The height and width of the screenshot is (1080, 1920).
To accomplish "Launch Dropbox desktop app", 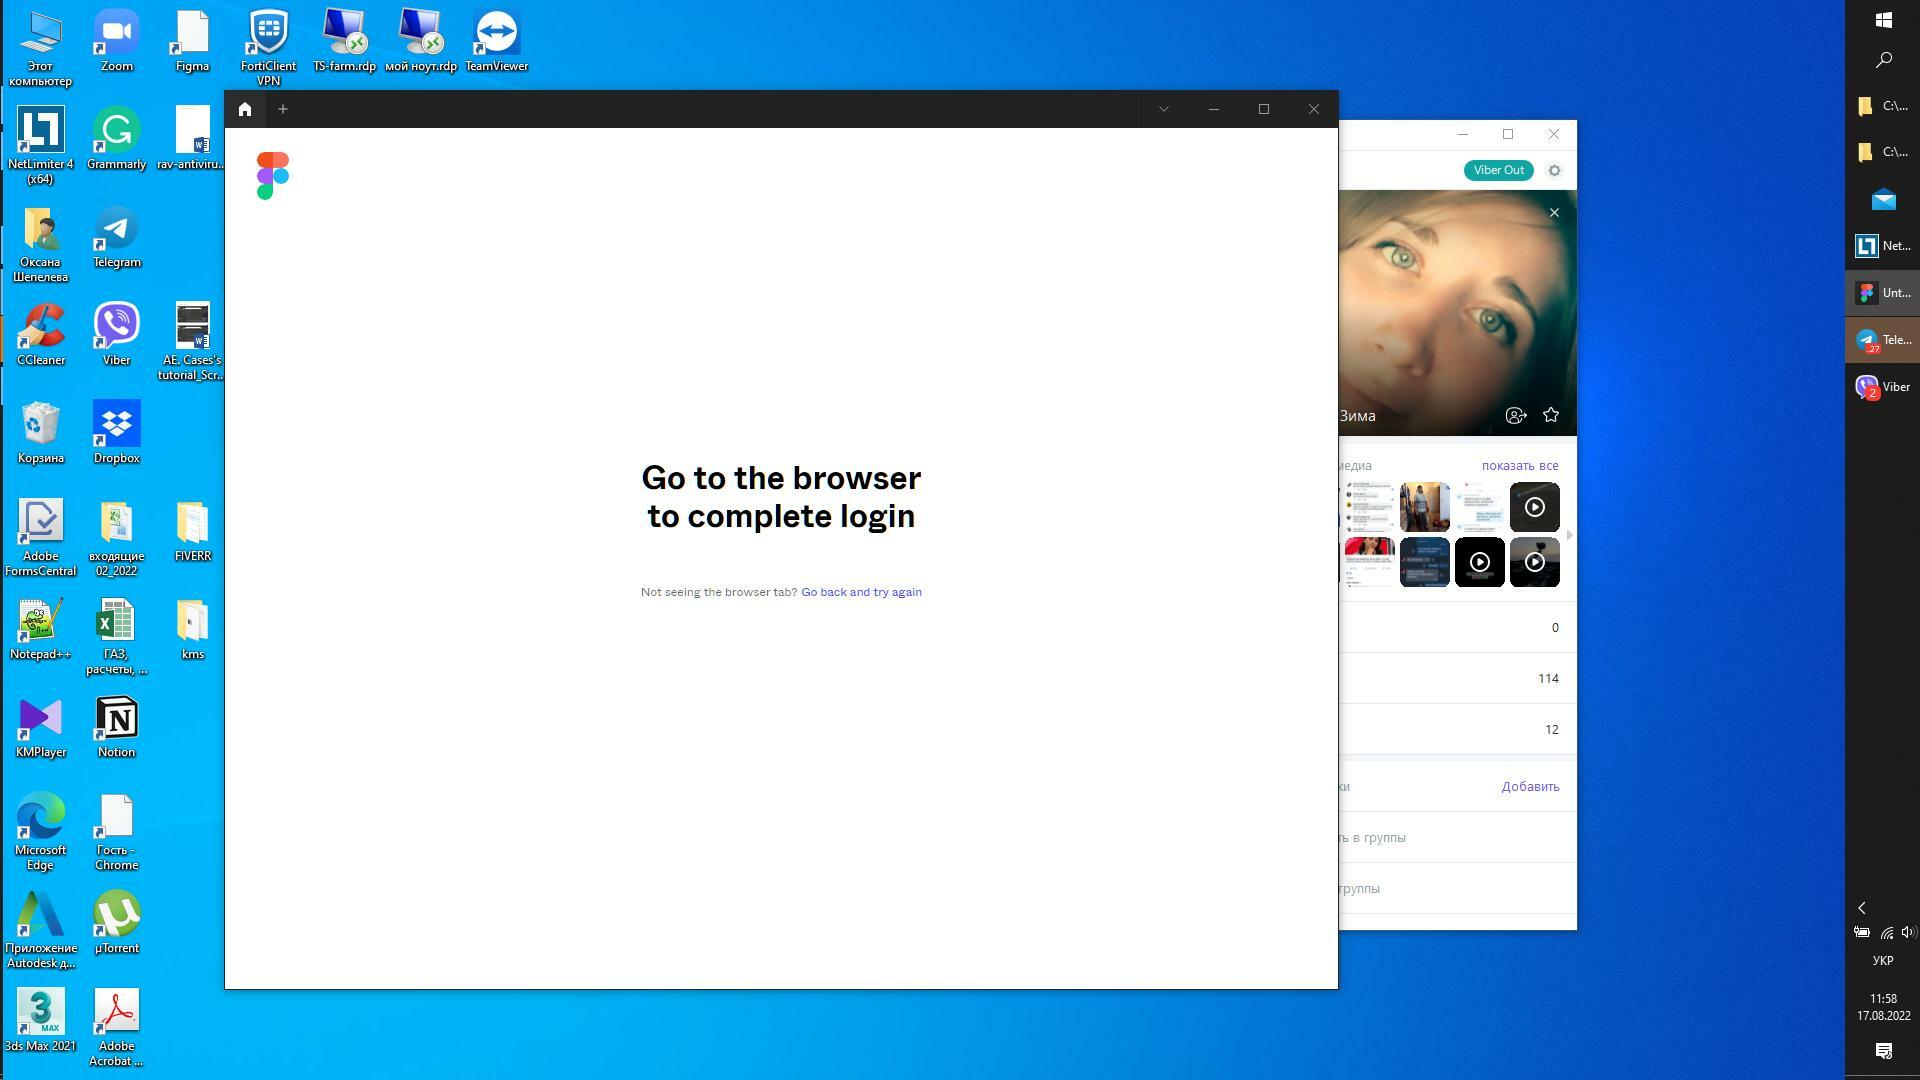I will [116, 429].
